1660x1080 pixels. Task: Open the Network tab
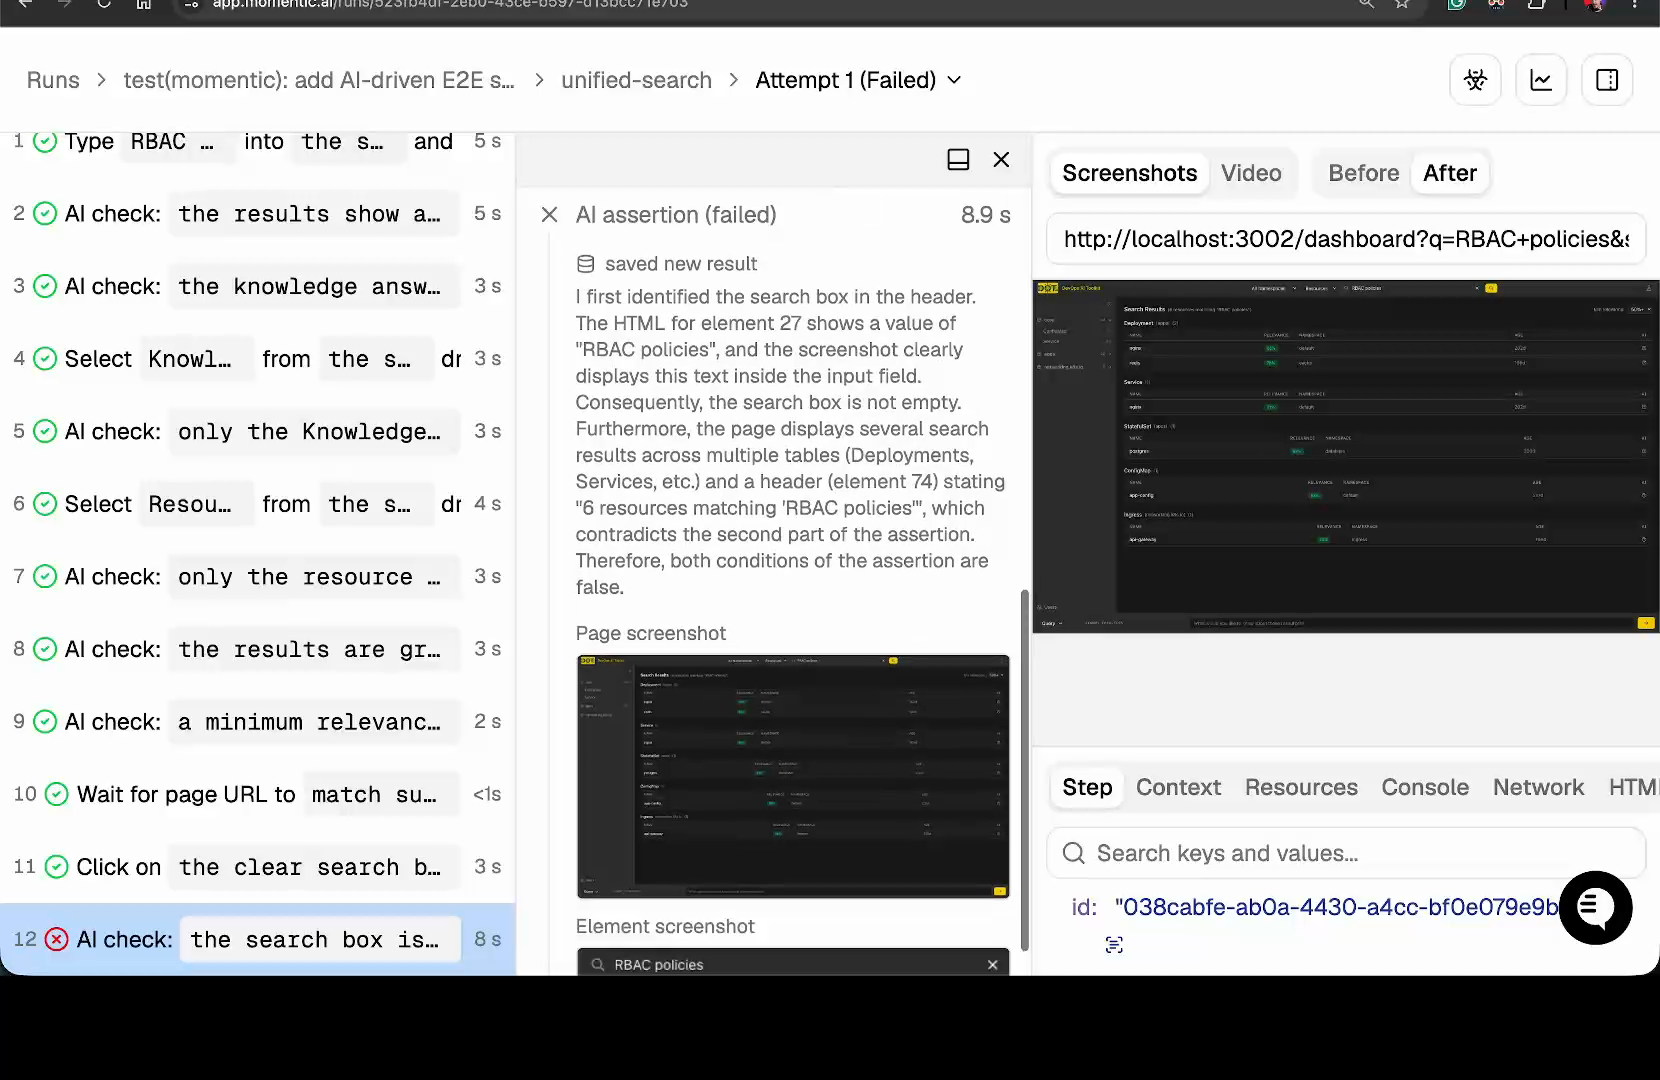(1538, 788)
